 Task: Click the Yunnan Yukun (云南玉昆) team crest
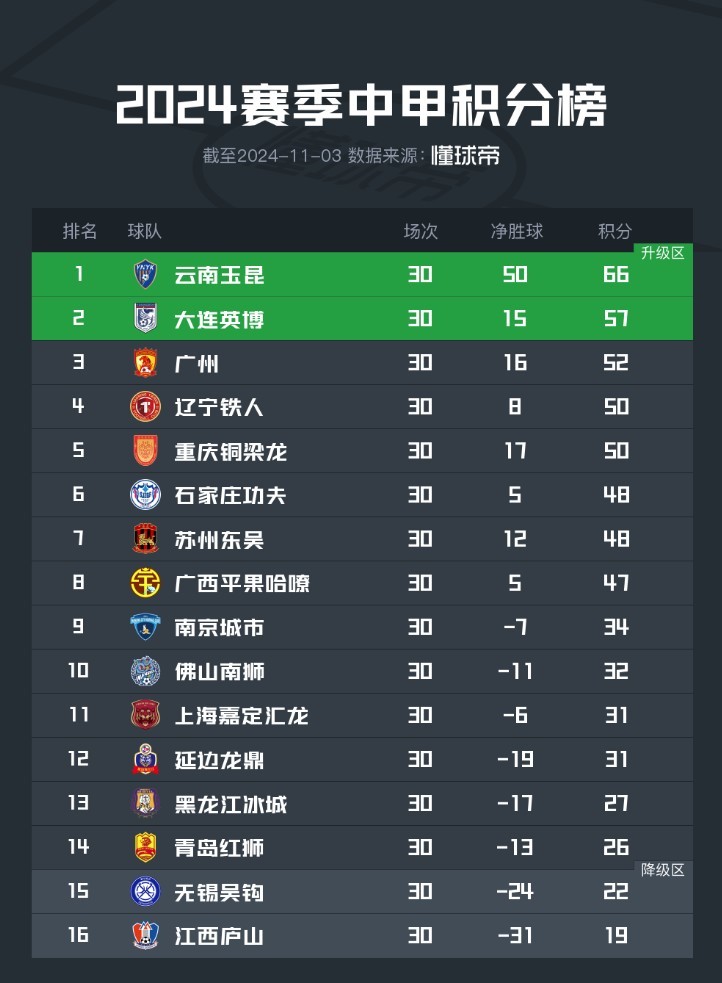(146, 274)
